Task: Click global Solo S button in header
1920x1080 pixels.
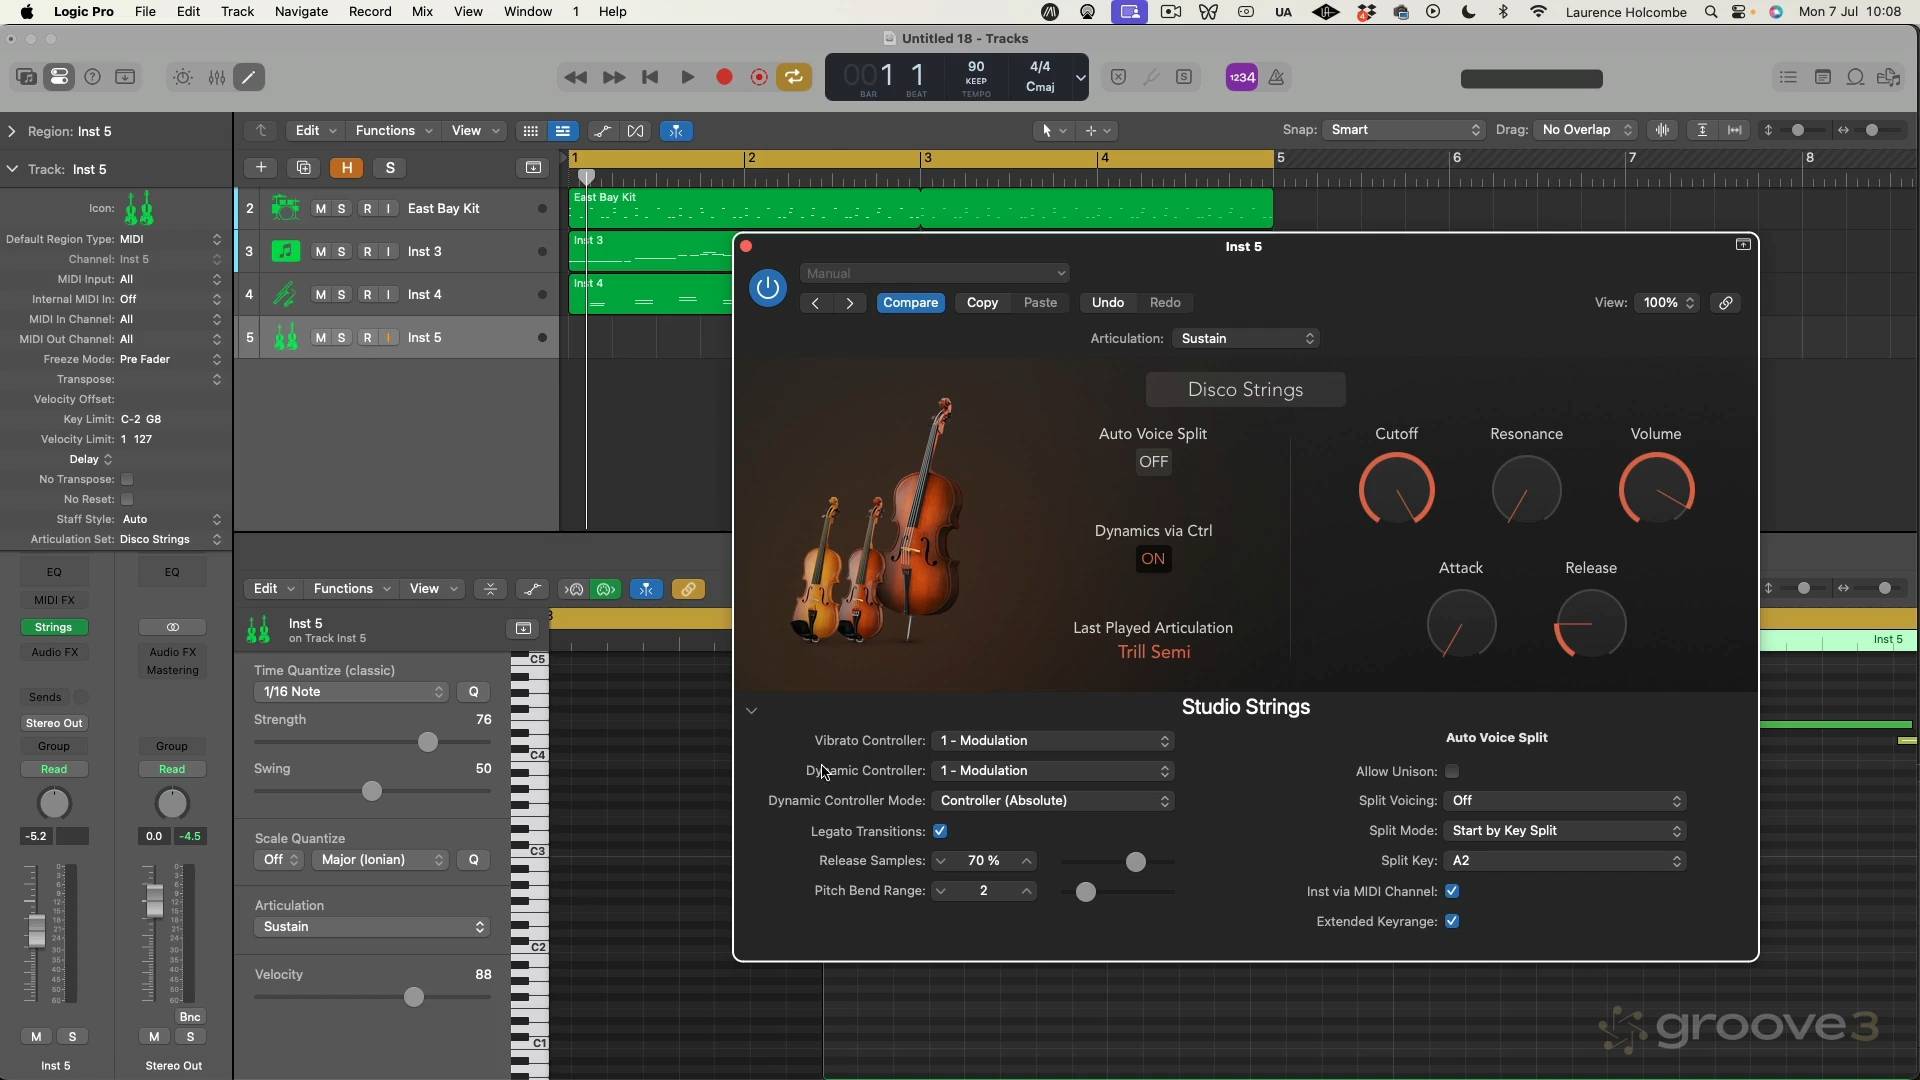Action: coord(390,168)
